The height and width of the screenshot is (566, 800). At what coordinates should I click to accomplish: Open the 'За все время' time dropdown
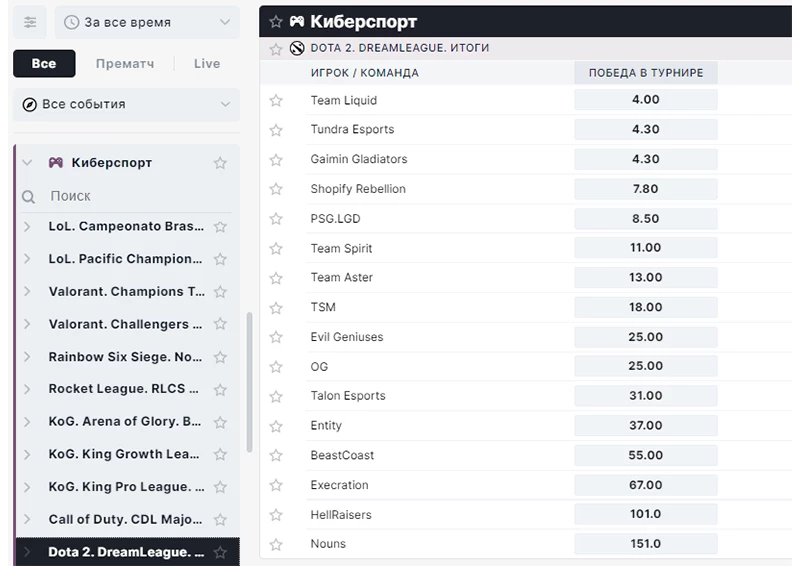pyautogui.click(x=147, y=22)
